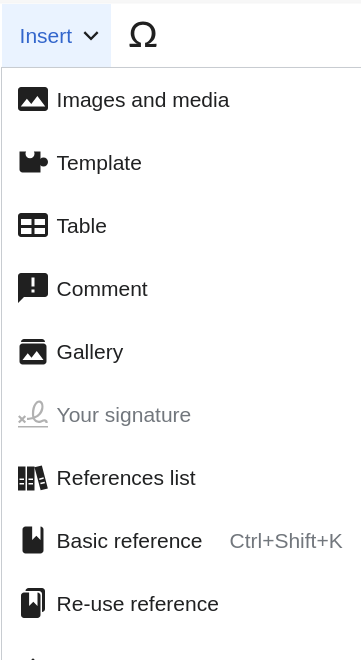The width and height of the screenshot is (361, 660).
Task: Choose the Re-use reference option
Action: tap(181, 604)
